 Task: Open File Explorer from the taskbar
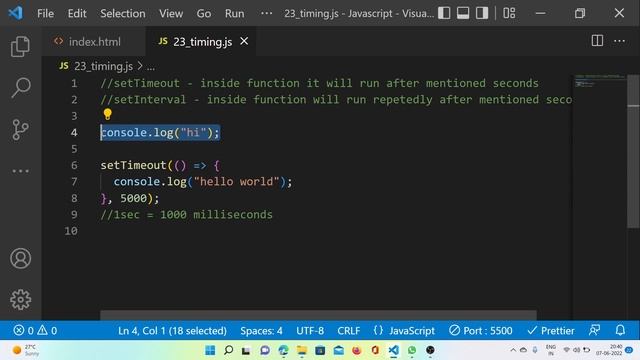pos(302,350)
